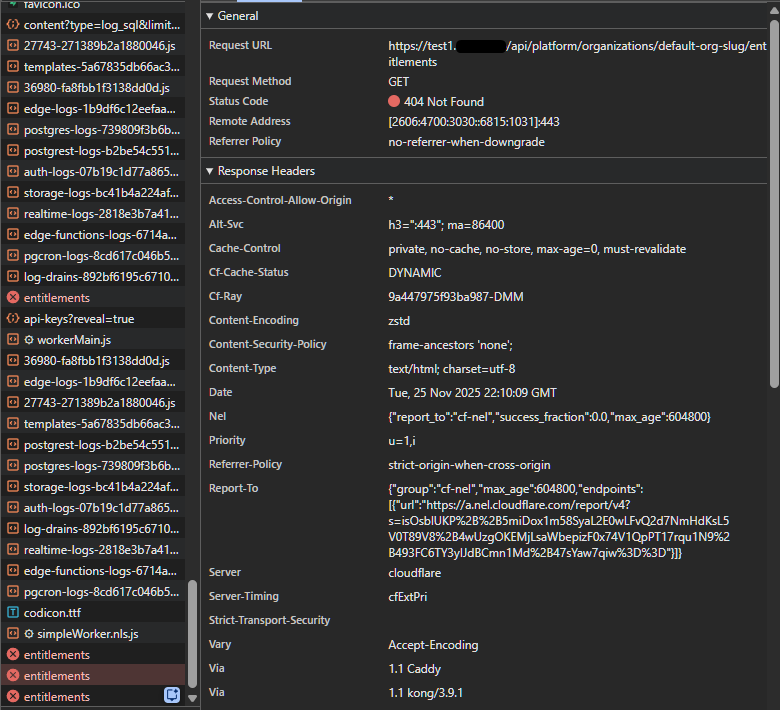Click the Cache-Control header value
The height and width of the screenshot is (710, 780).
click(537, 249)
